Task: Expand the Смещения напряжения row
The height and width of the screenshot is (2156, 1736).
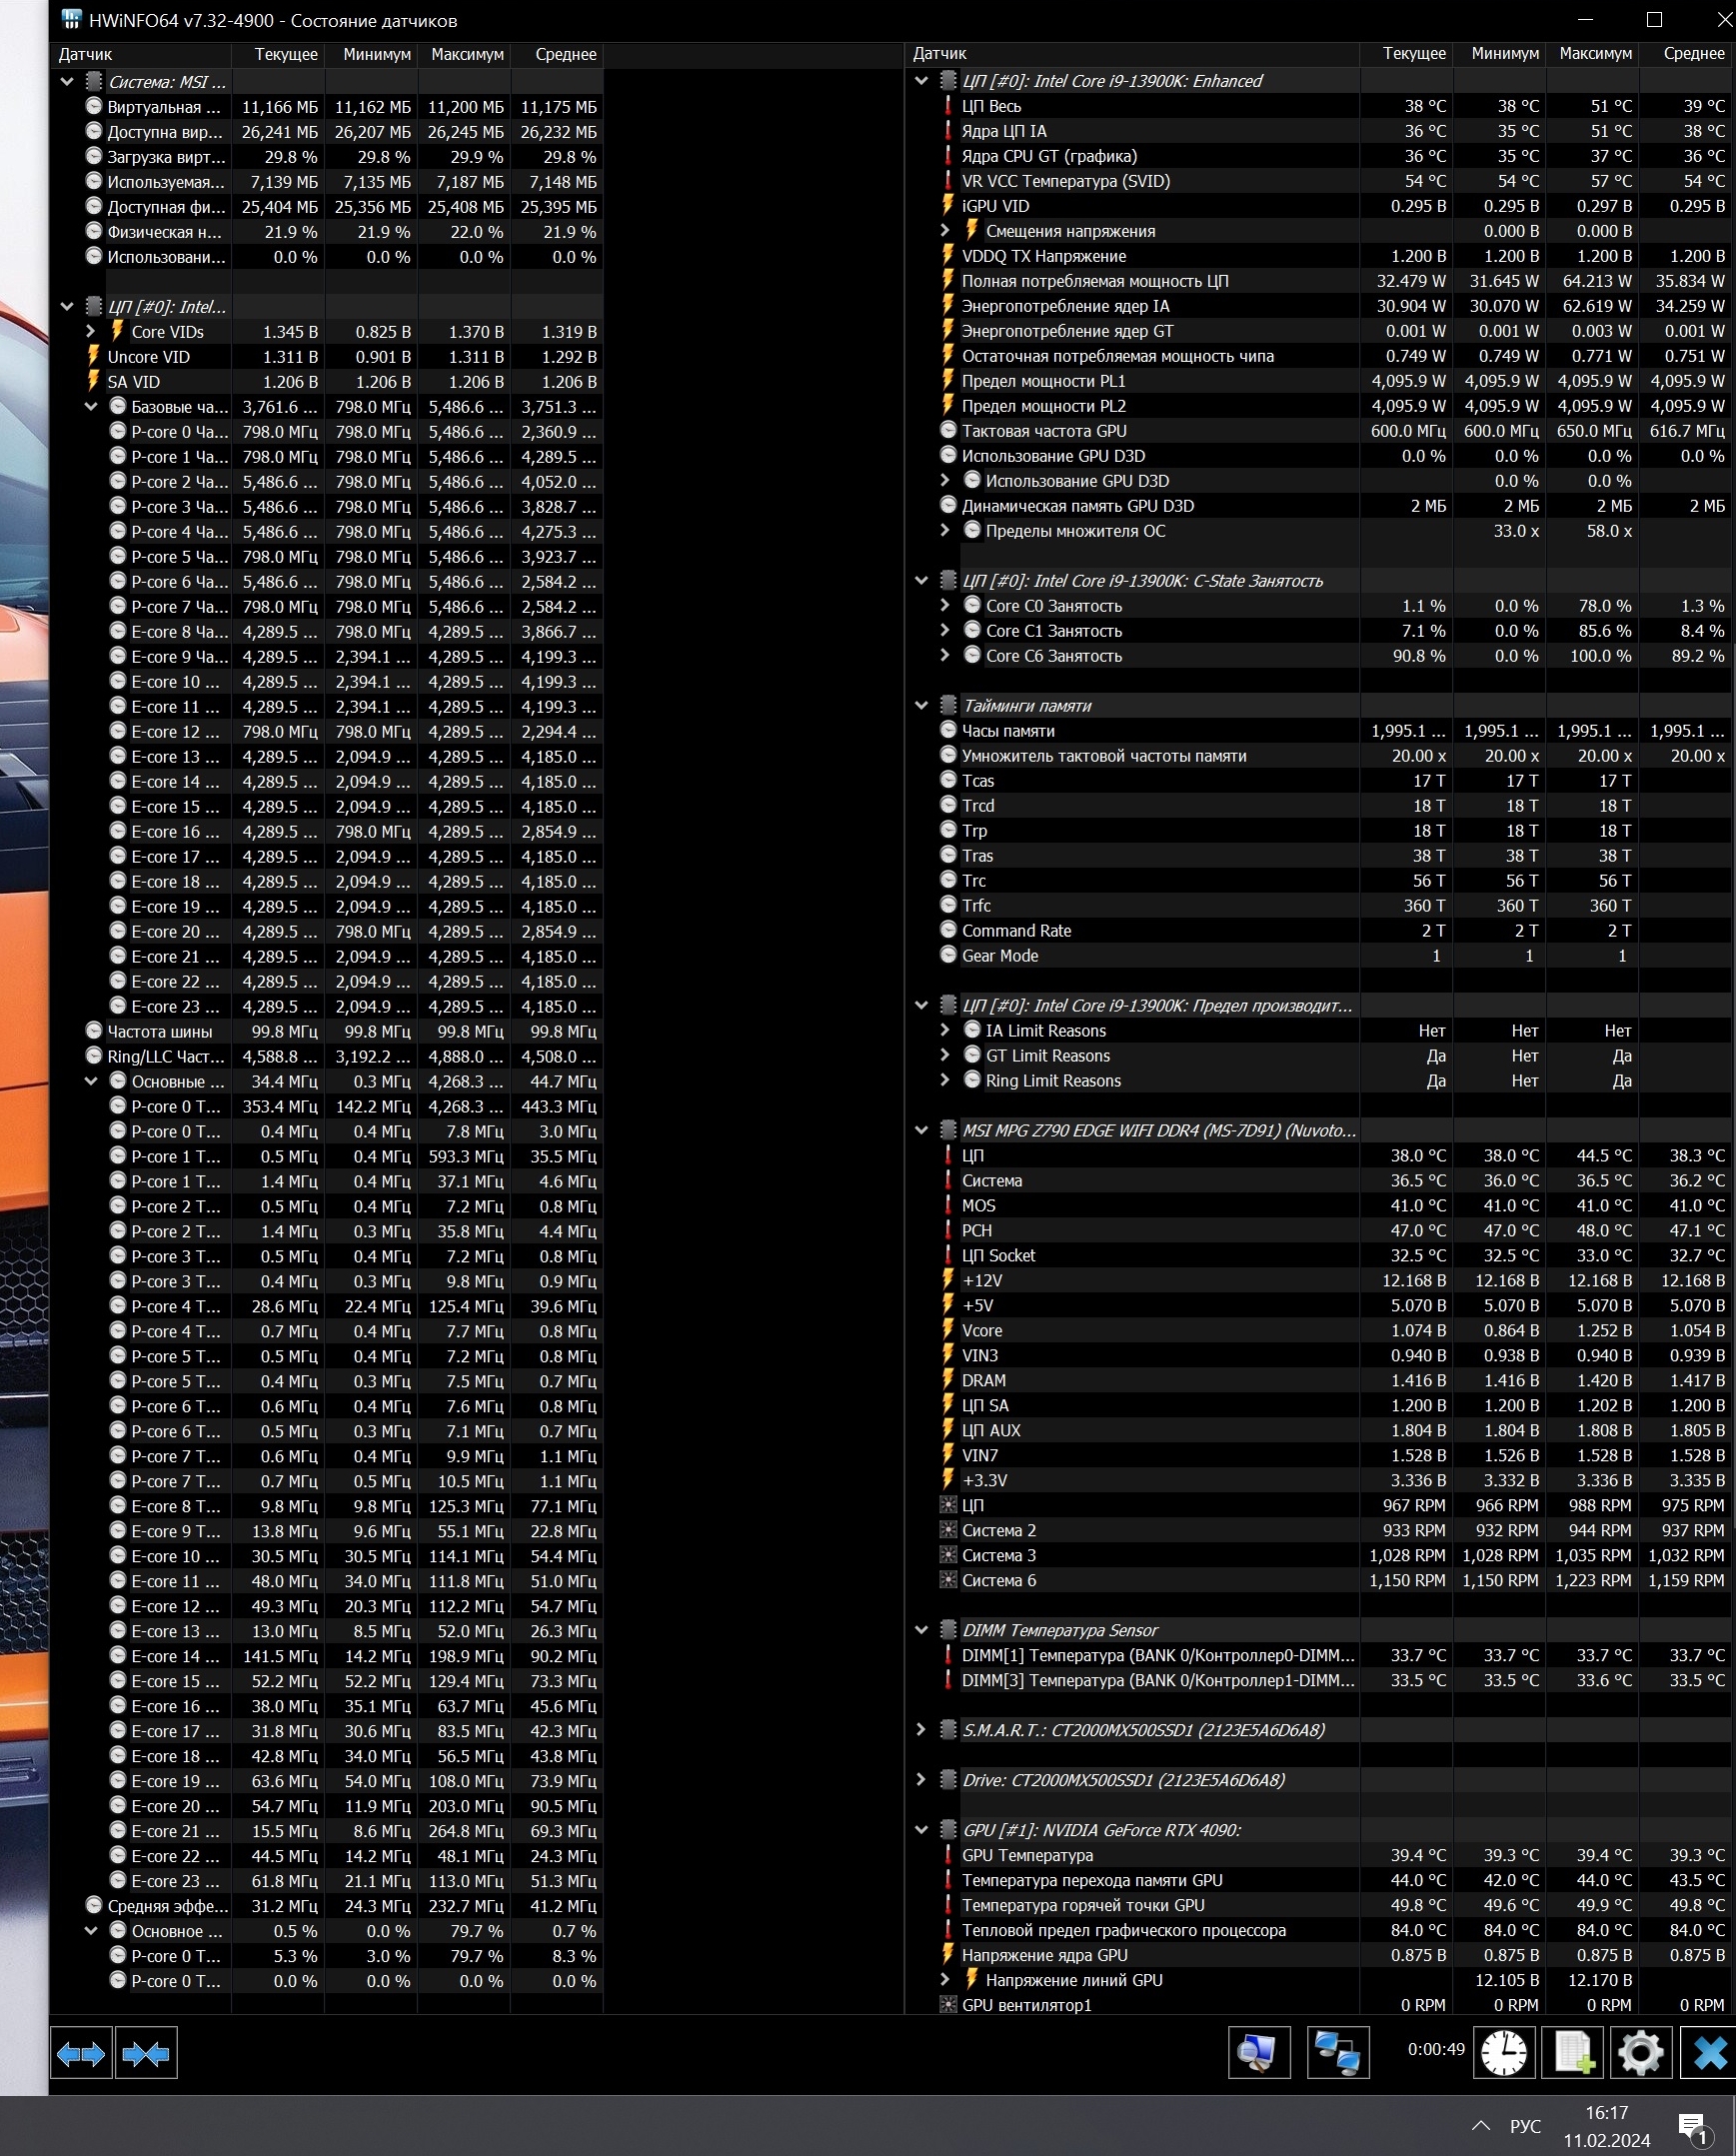Action: (945, 231)
